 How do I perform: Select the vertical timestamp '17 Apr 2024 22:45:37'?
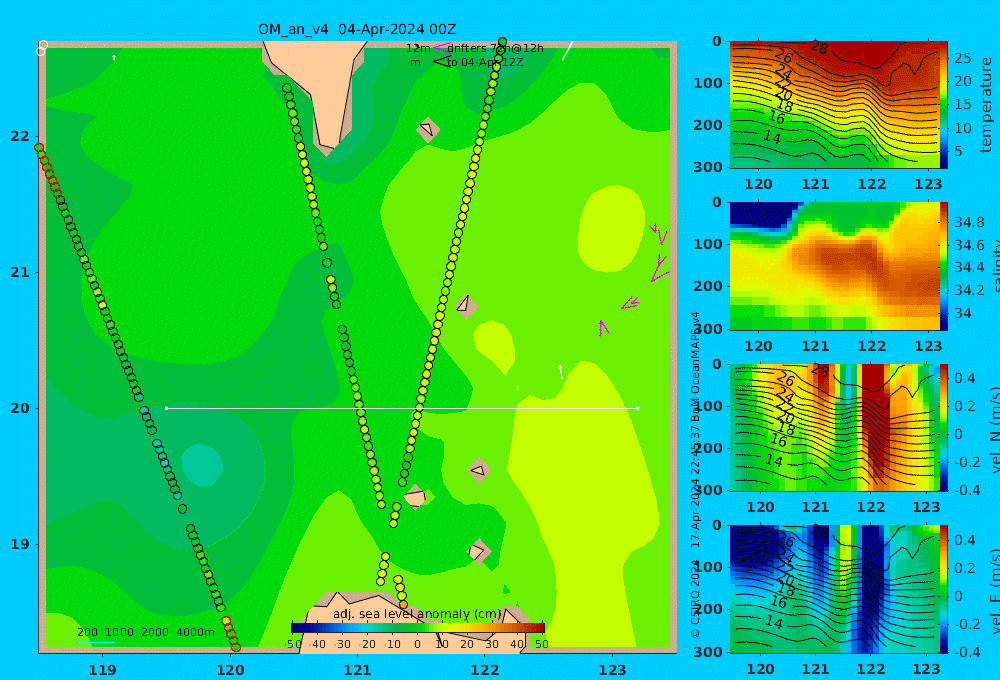click(695, 486)
